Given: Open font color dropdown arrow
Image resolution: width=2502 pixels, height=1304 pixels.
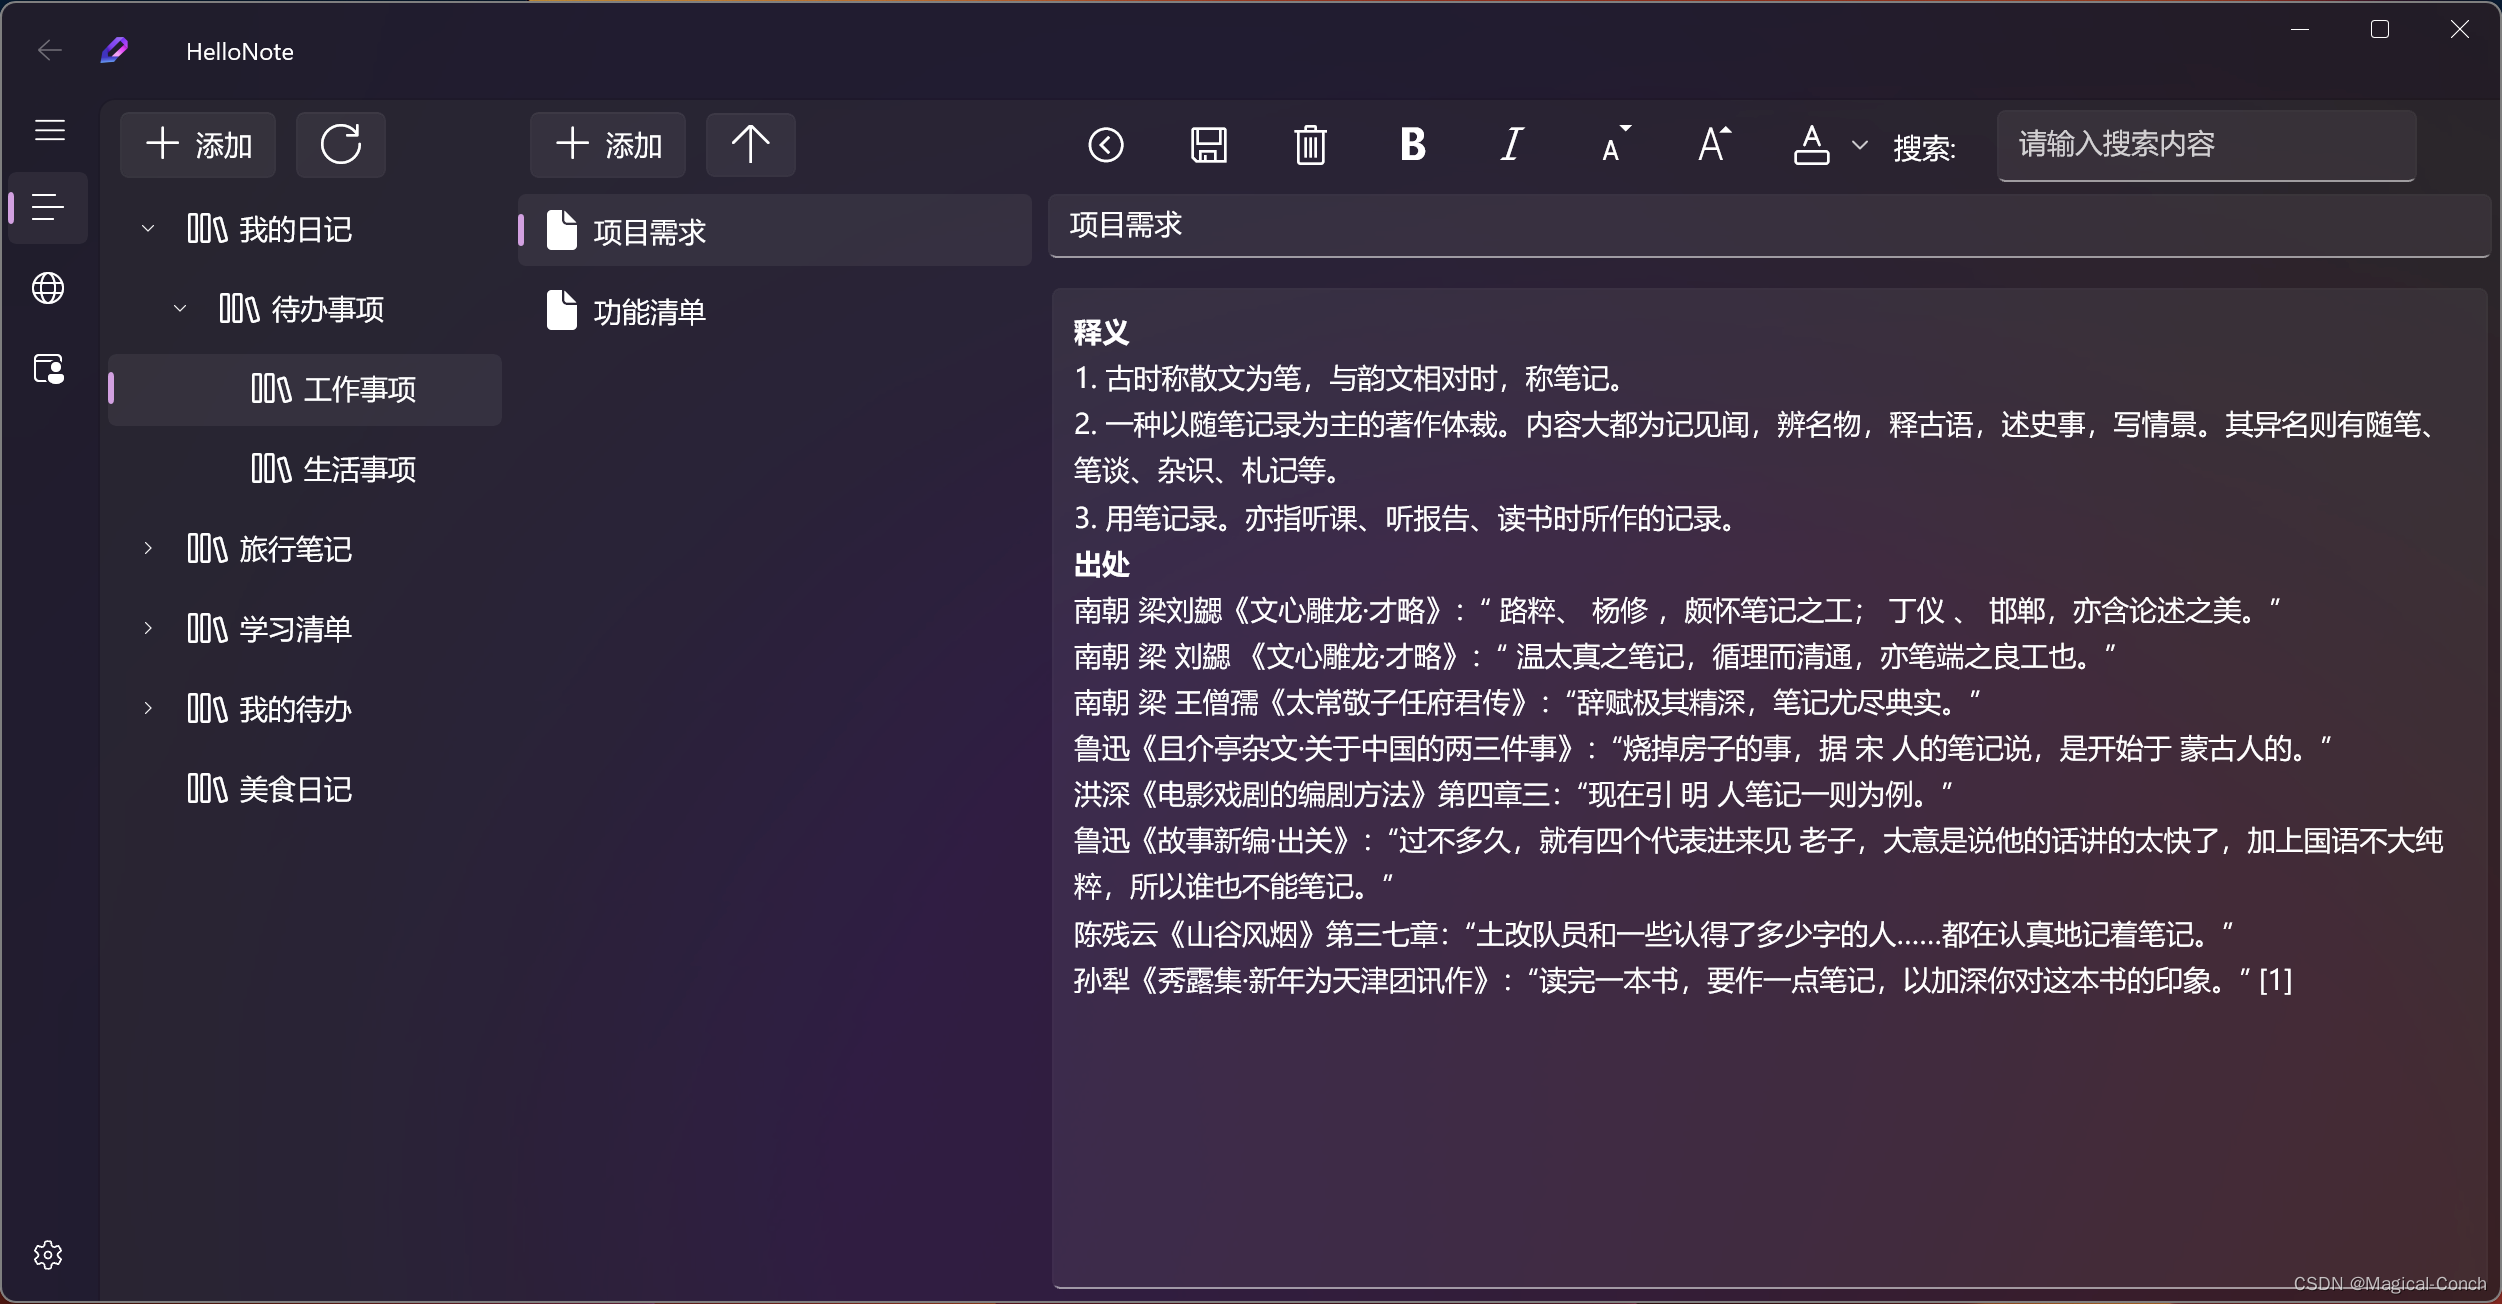Looking at the screenshot, I should (1859, 145).
